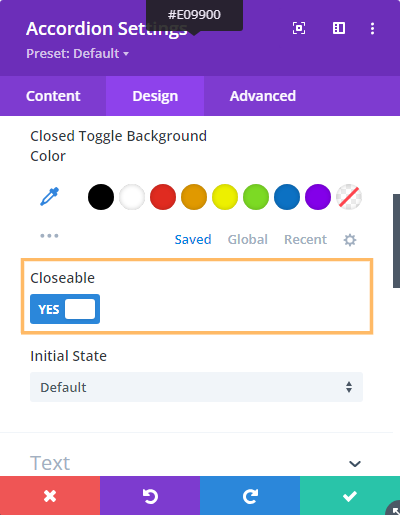Click the blue redo arrow

click(x=250, y=496)
